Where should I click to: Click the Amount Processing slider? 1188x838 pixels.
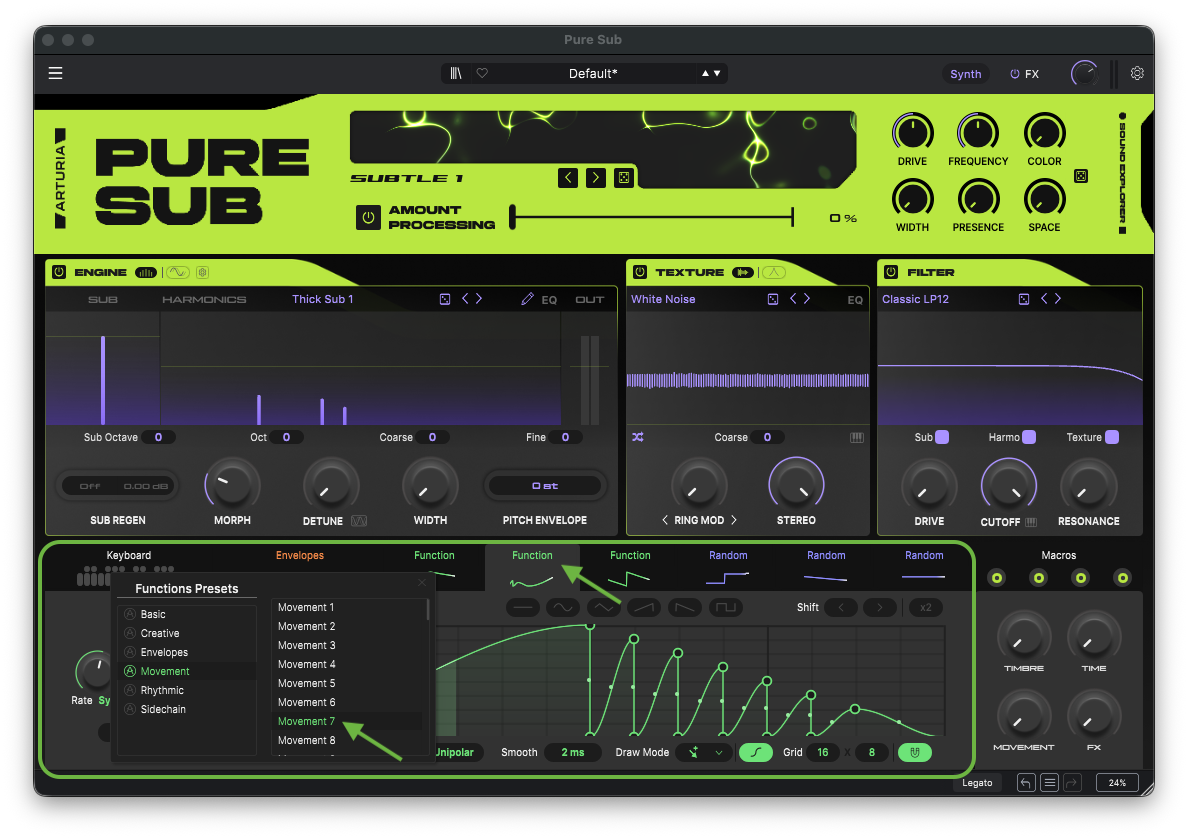point(652,217)
